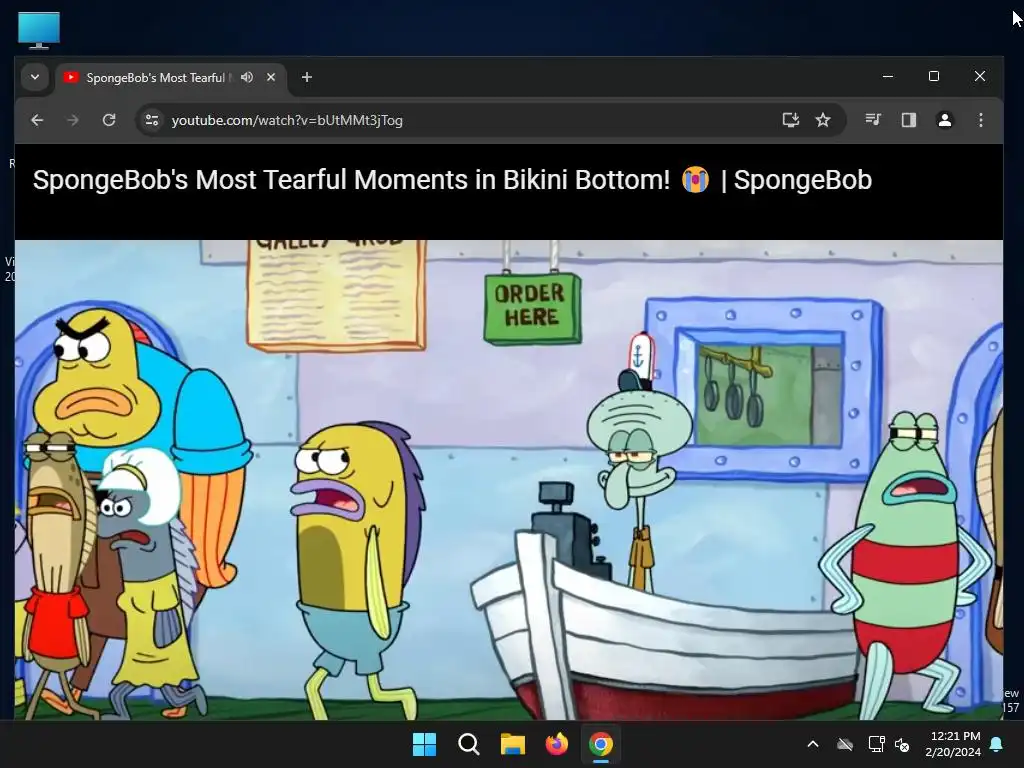Install YouTube app icon in address bar
This screenshot has height=768, width=1024.
click(791, 120)
